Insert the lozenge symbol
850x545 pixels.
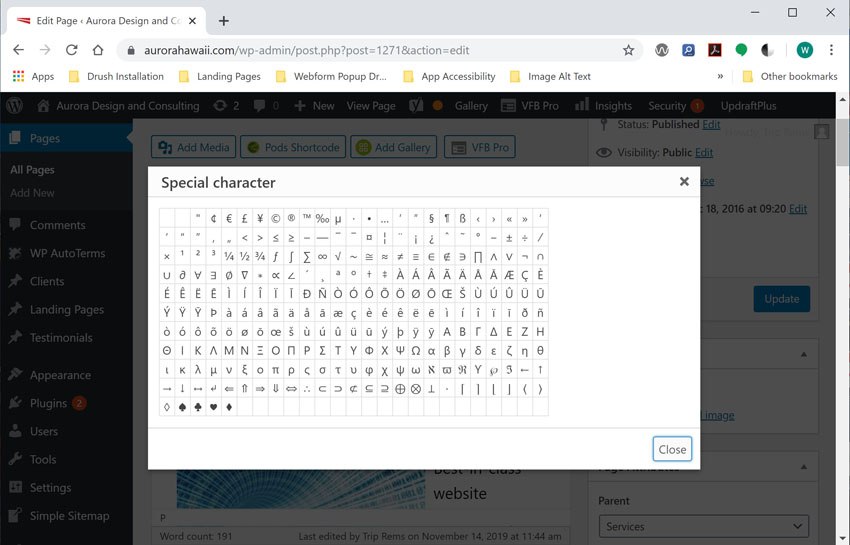pyautogui.click(x=167, y=407)
